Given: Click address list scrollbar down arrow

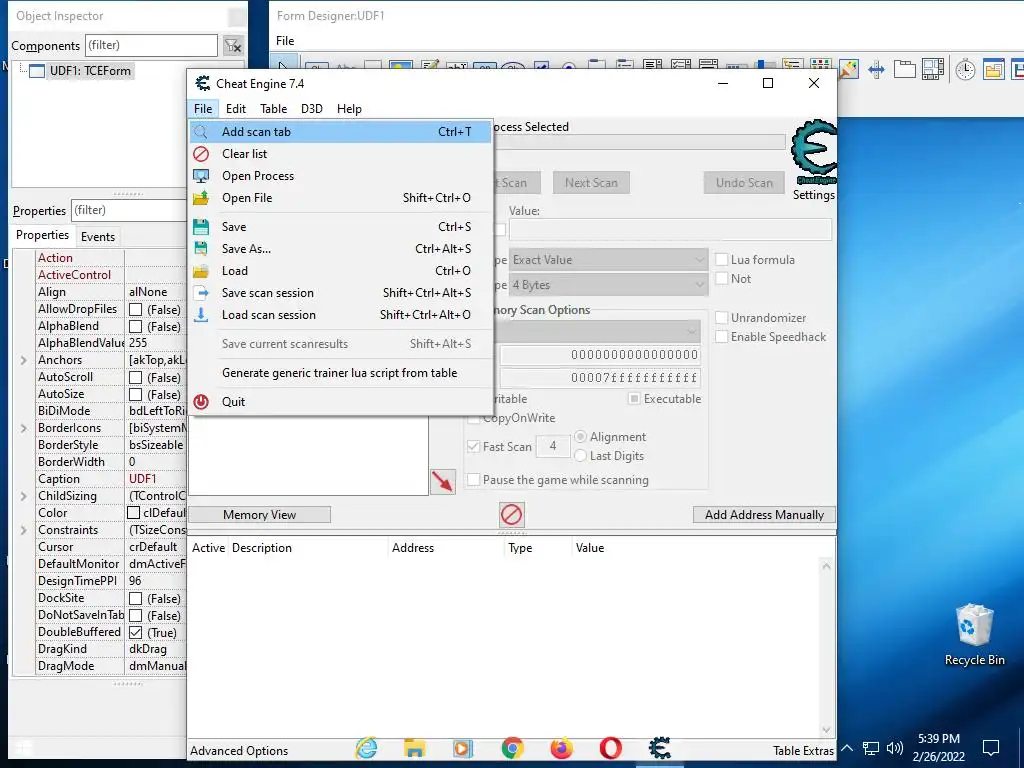Looking at the screenshot, I should pos(827,729).
